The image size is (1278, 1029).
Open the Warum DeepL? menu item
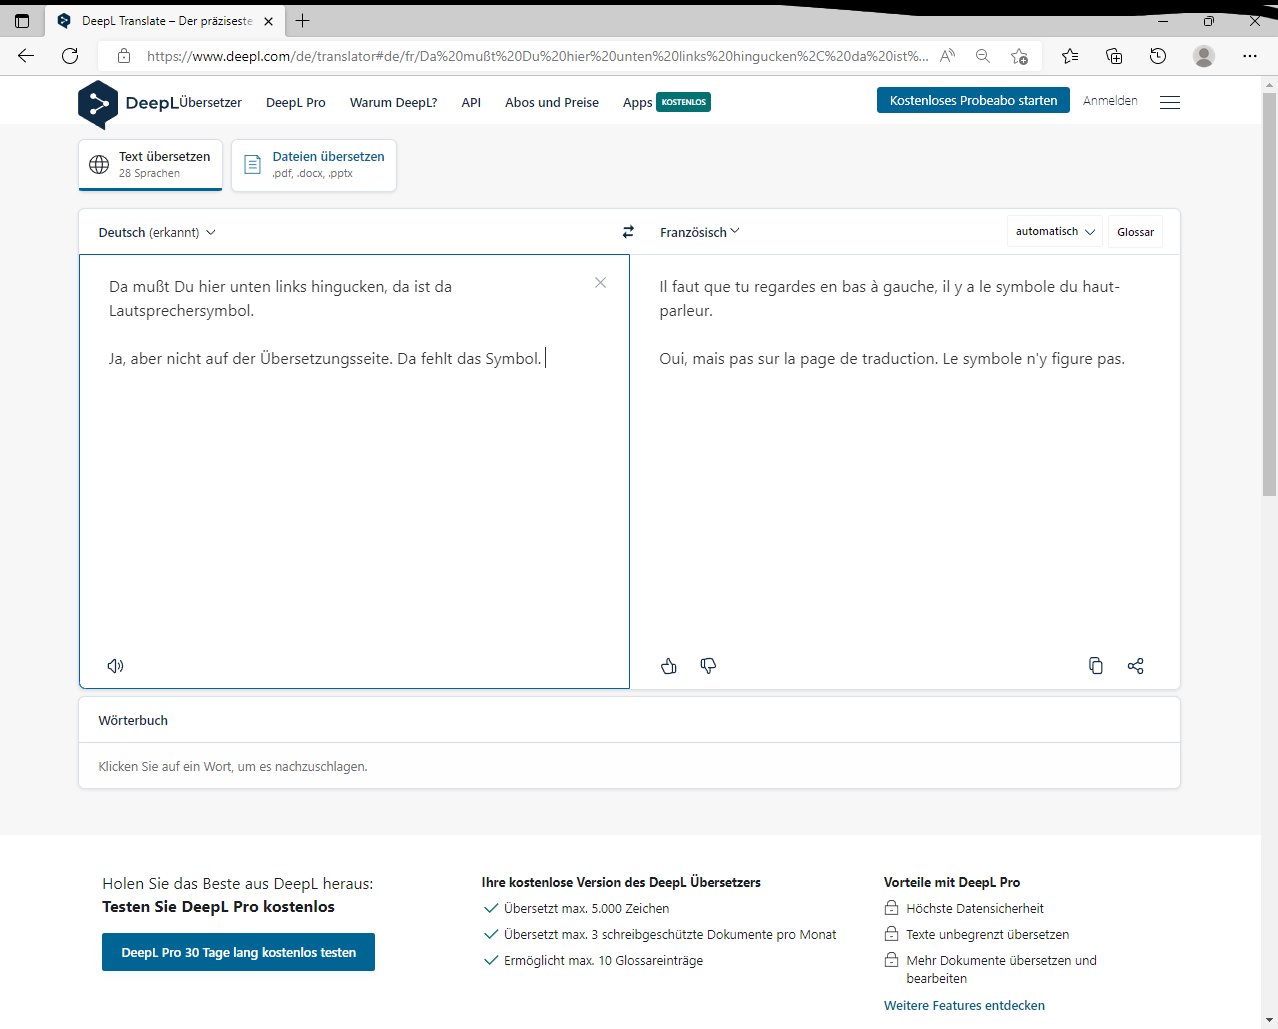click(x=393, y=102)
